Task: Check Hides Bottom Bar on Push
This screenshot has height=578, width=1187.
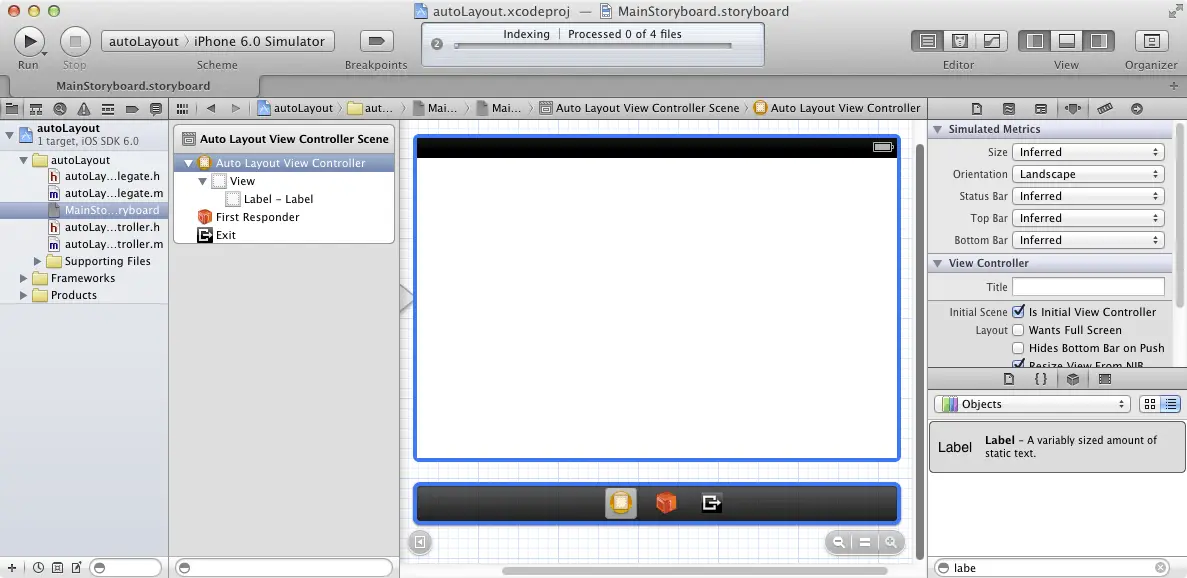Action: (x=1018, y=348)
